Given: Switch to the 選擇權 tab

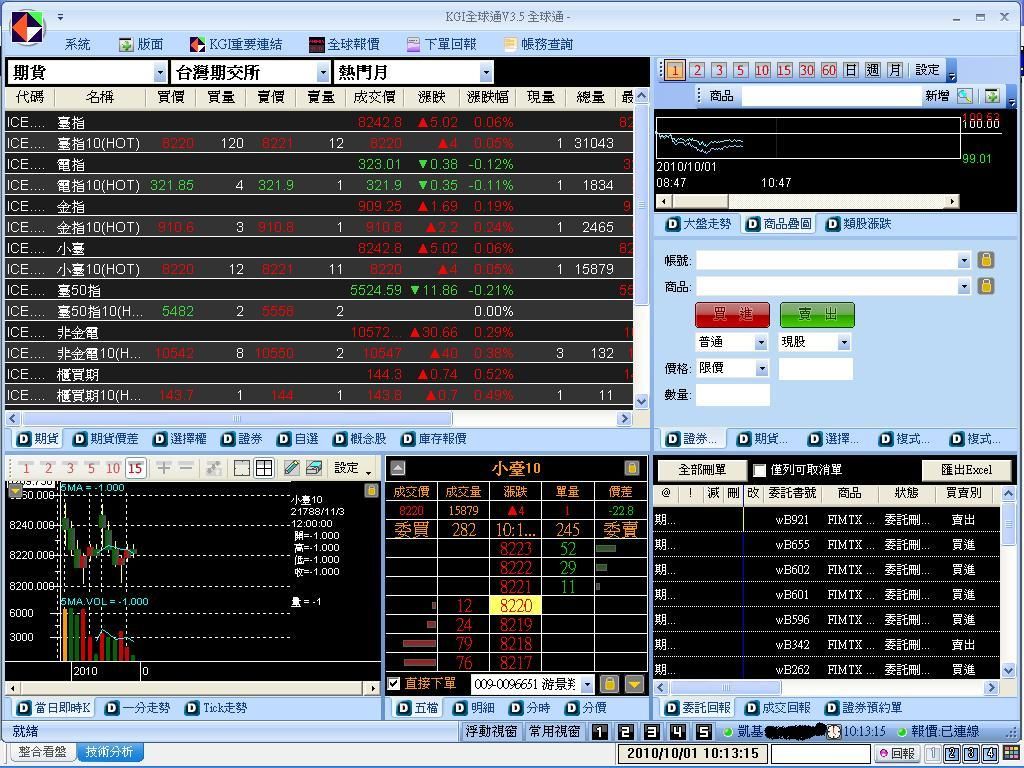Looking at the screenshot, I should pyautogui.click(x=180, y=439).
